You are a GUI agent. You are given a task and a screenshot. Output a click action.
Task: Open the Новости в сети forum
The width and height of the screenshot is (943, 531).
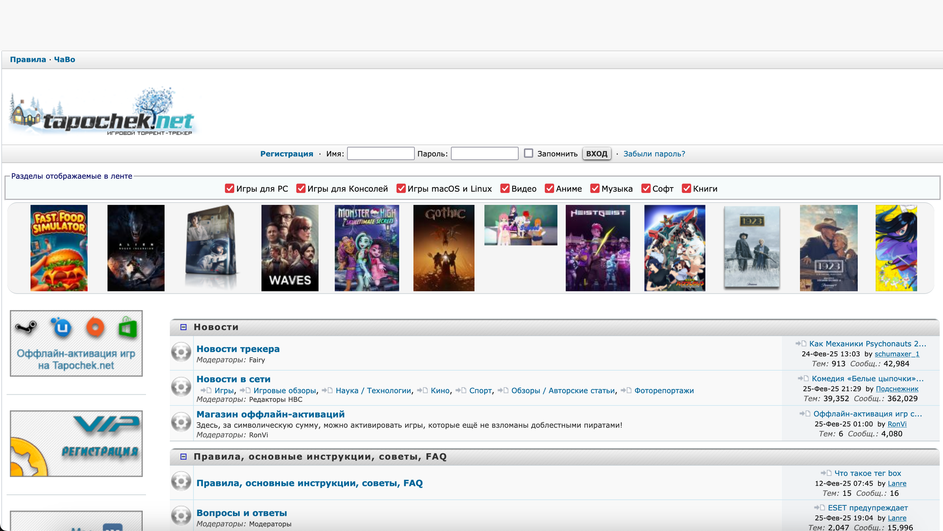pyautogui.click(x=233, y=379)
